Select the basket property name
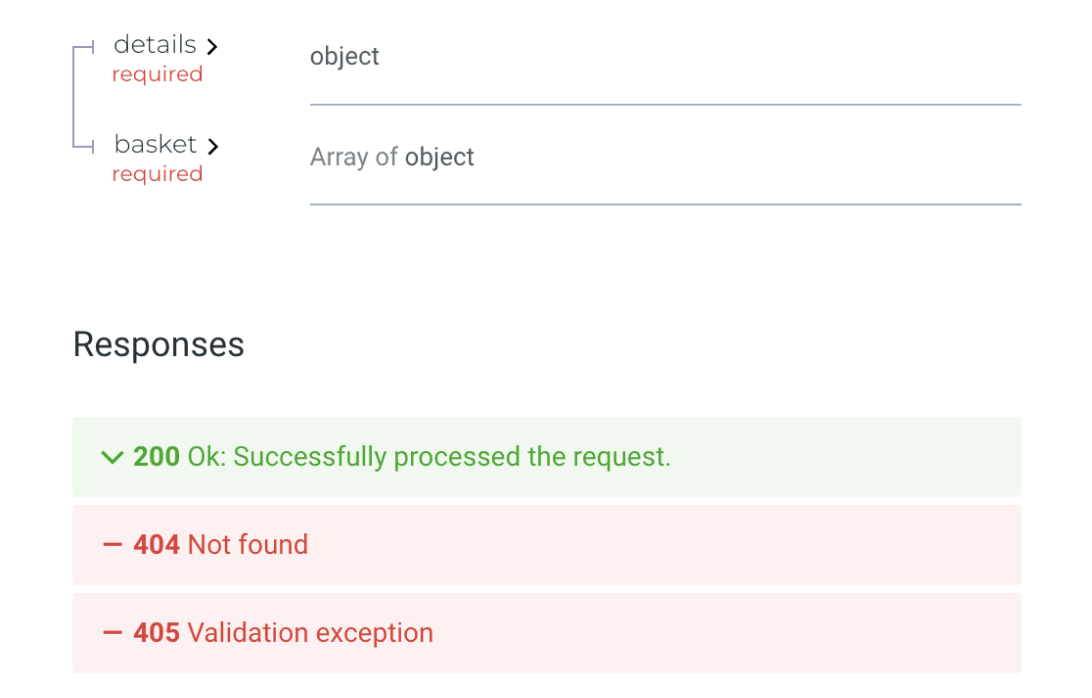The image size is (1092, 698). coord(155,145)
